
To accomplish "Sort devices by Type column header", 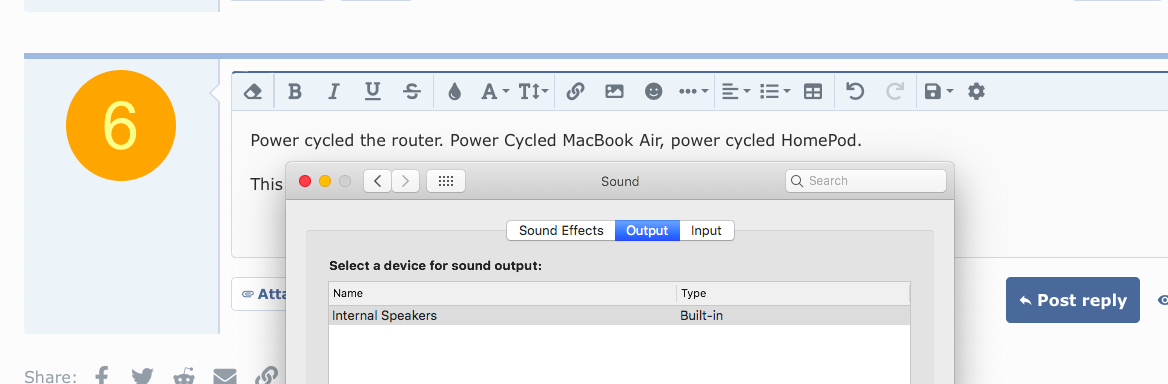I will click(793, 293).
